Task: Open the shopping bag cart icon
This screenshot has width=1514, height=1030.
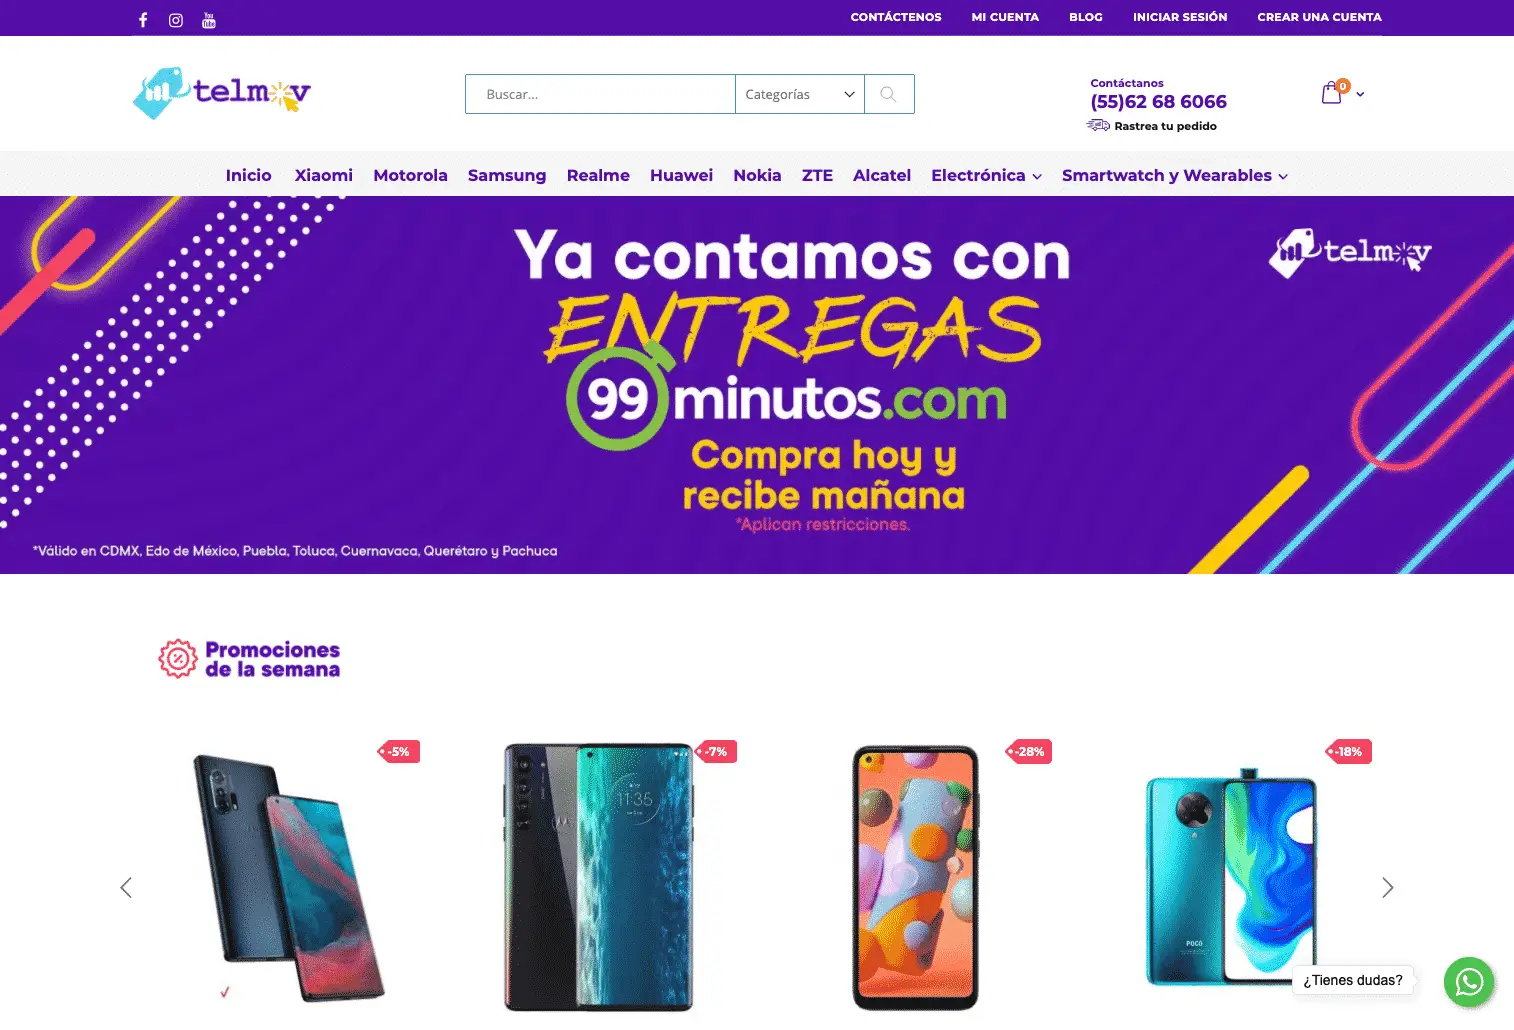Action: point(1332,93)
